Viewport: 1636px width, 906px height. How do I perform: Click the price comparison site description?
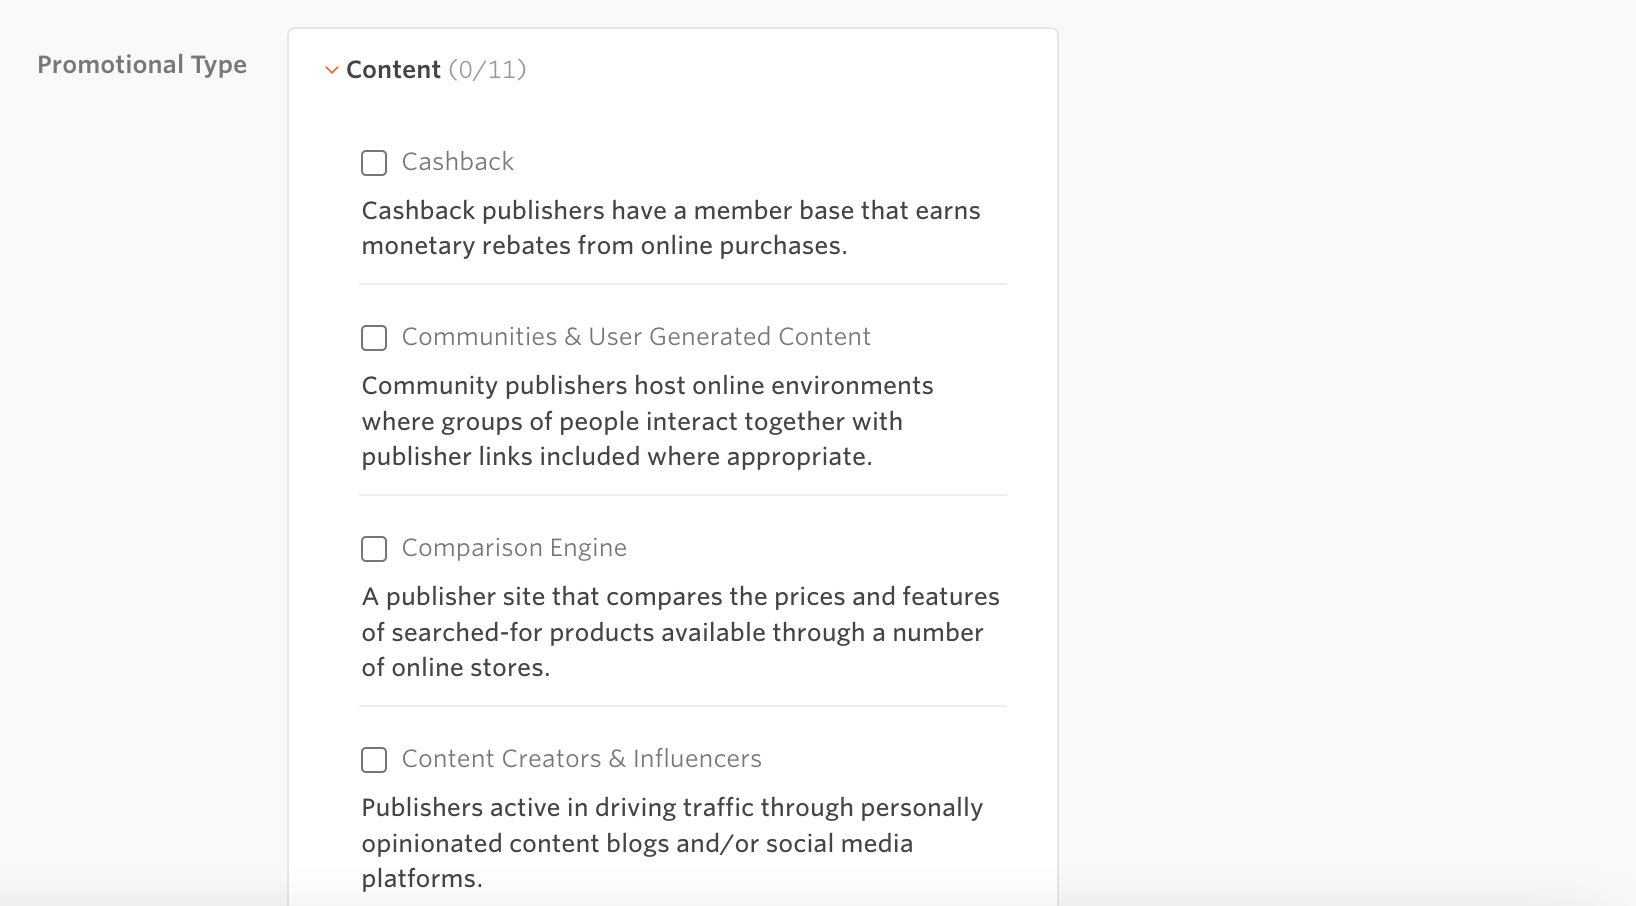point(680,632)
